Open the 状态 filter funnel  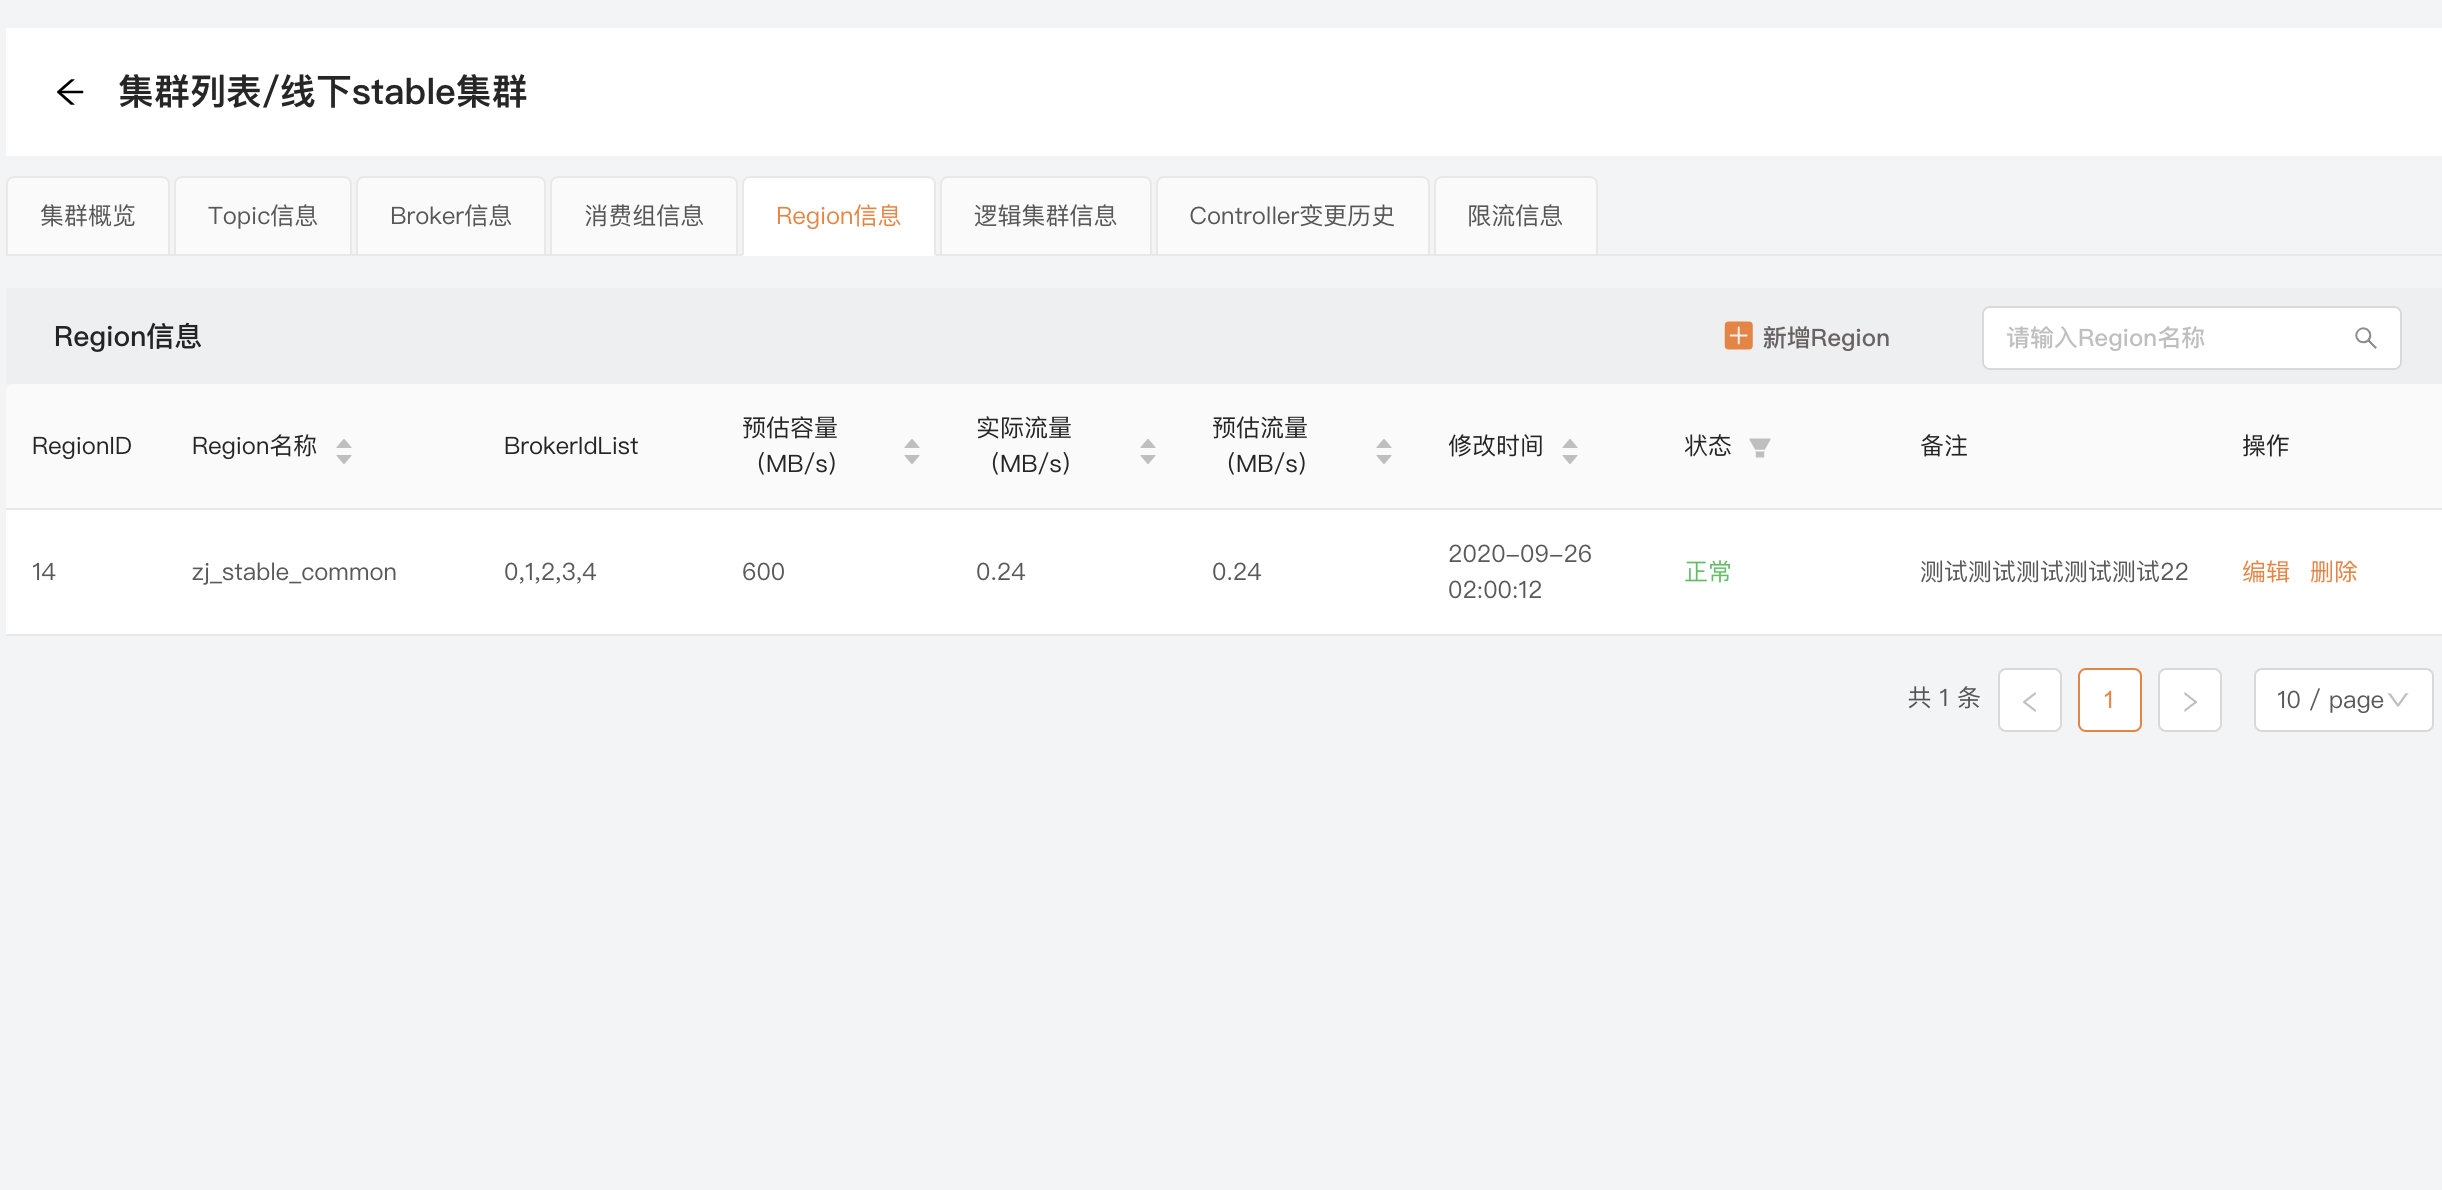point(1760,447)
